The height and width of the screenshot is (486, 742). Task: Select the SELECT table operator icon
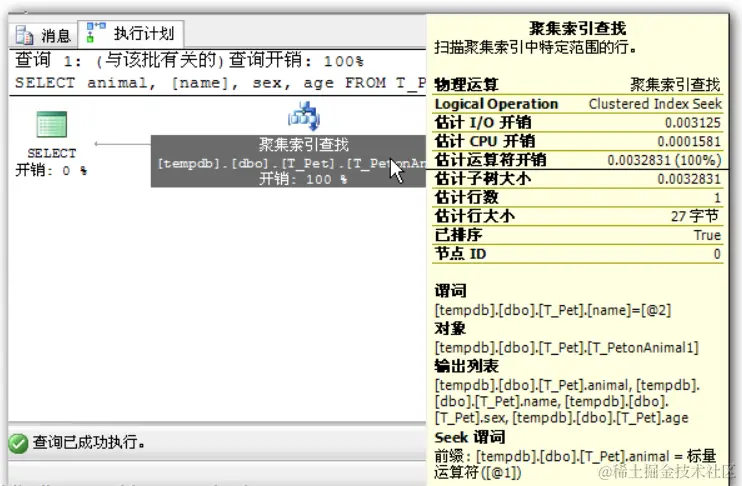[52, 124]
